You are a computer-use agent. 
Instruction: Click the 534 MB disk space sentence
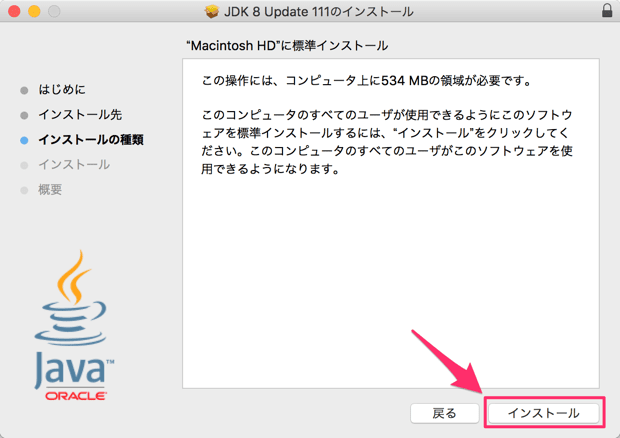coord(367,81)
